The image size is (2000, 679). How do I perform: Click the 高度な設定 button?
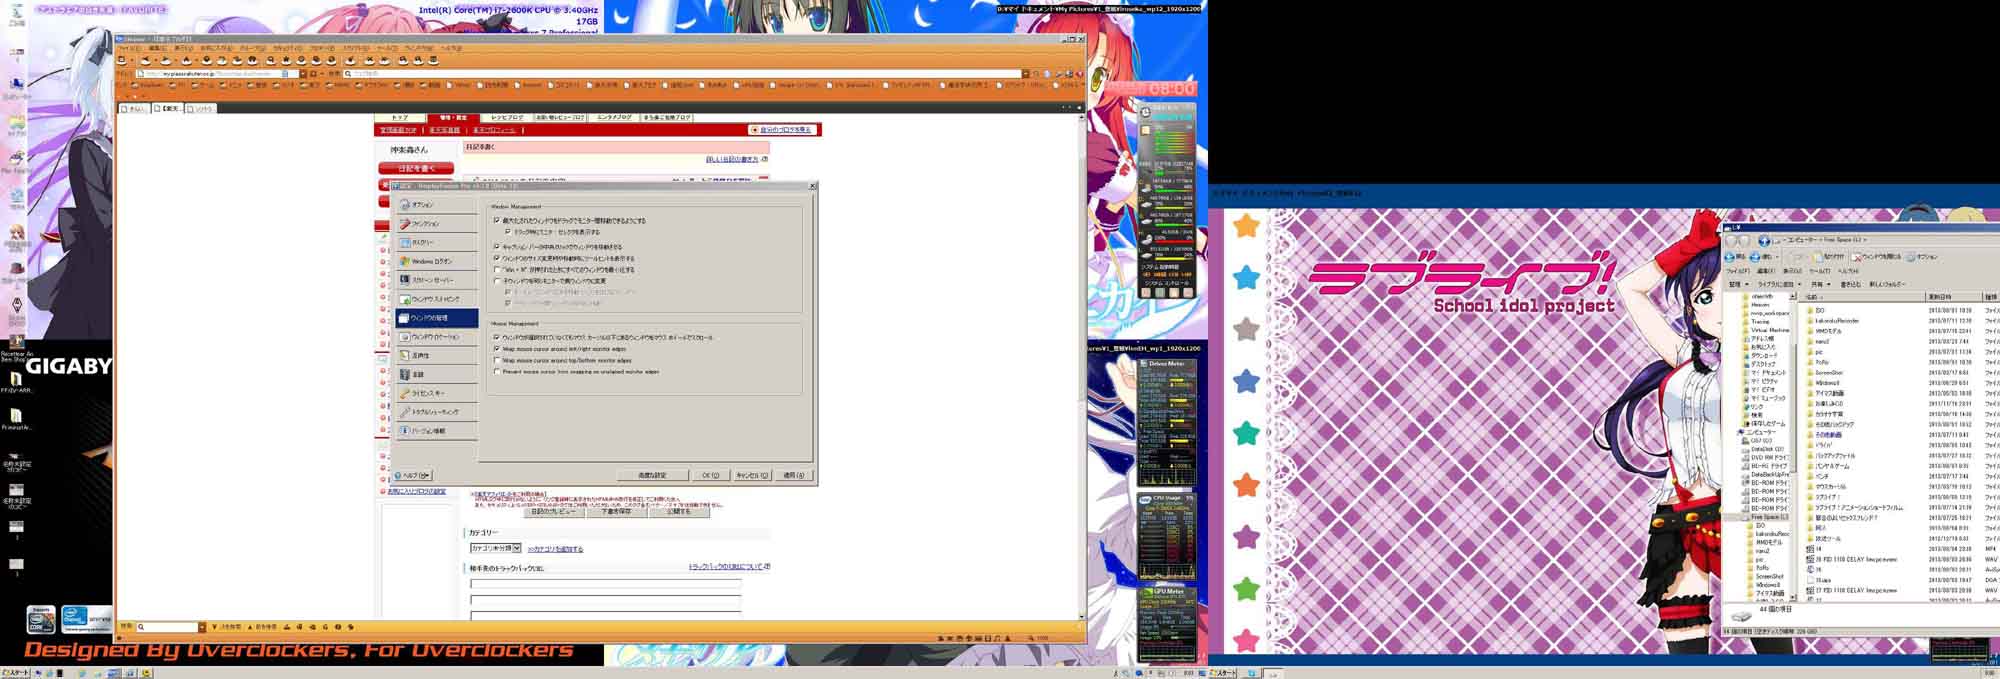coord(651,475)
